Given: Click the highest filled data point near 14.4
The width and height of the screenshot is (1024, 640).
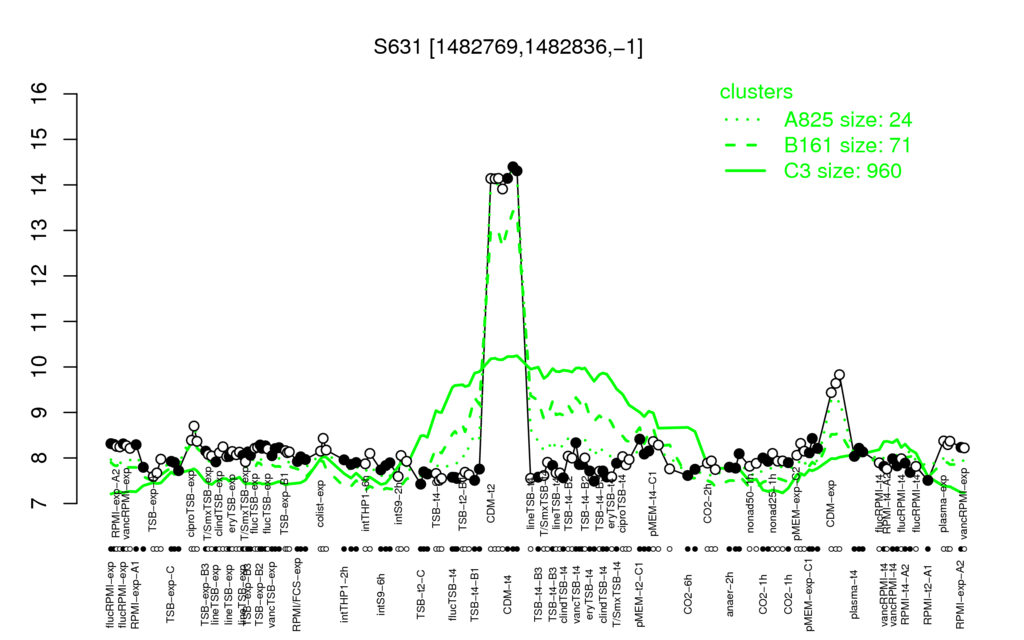Looking at the screenshot, I should pyautogui.click(x=513, y=167).
